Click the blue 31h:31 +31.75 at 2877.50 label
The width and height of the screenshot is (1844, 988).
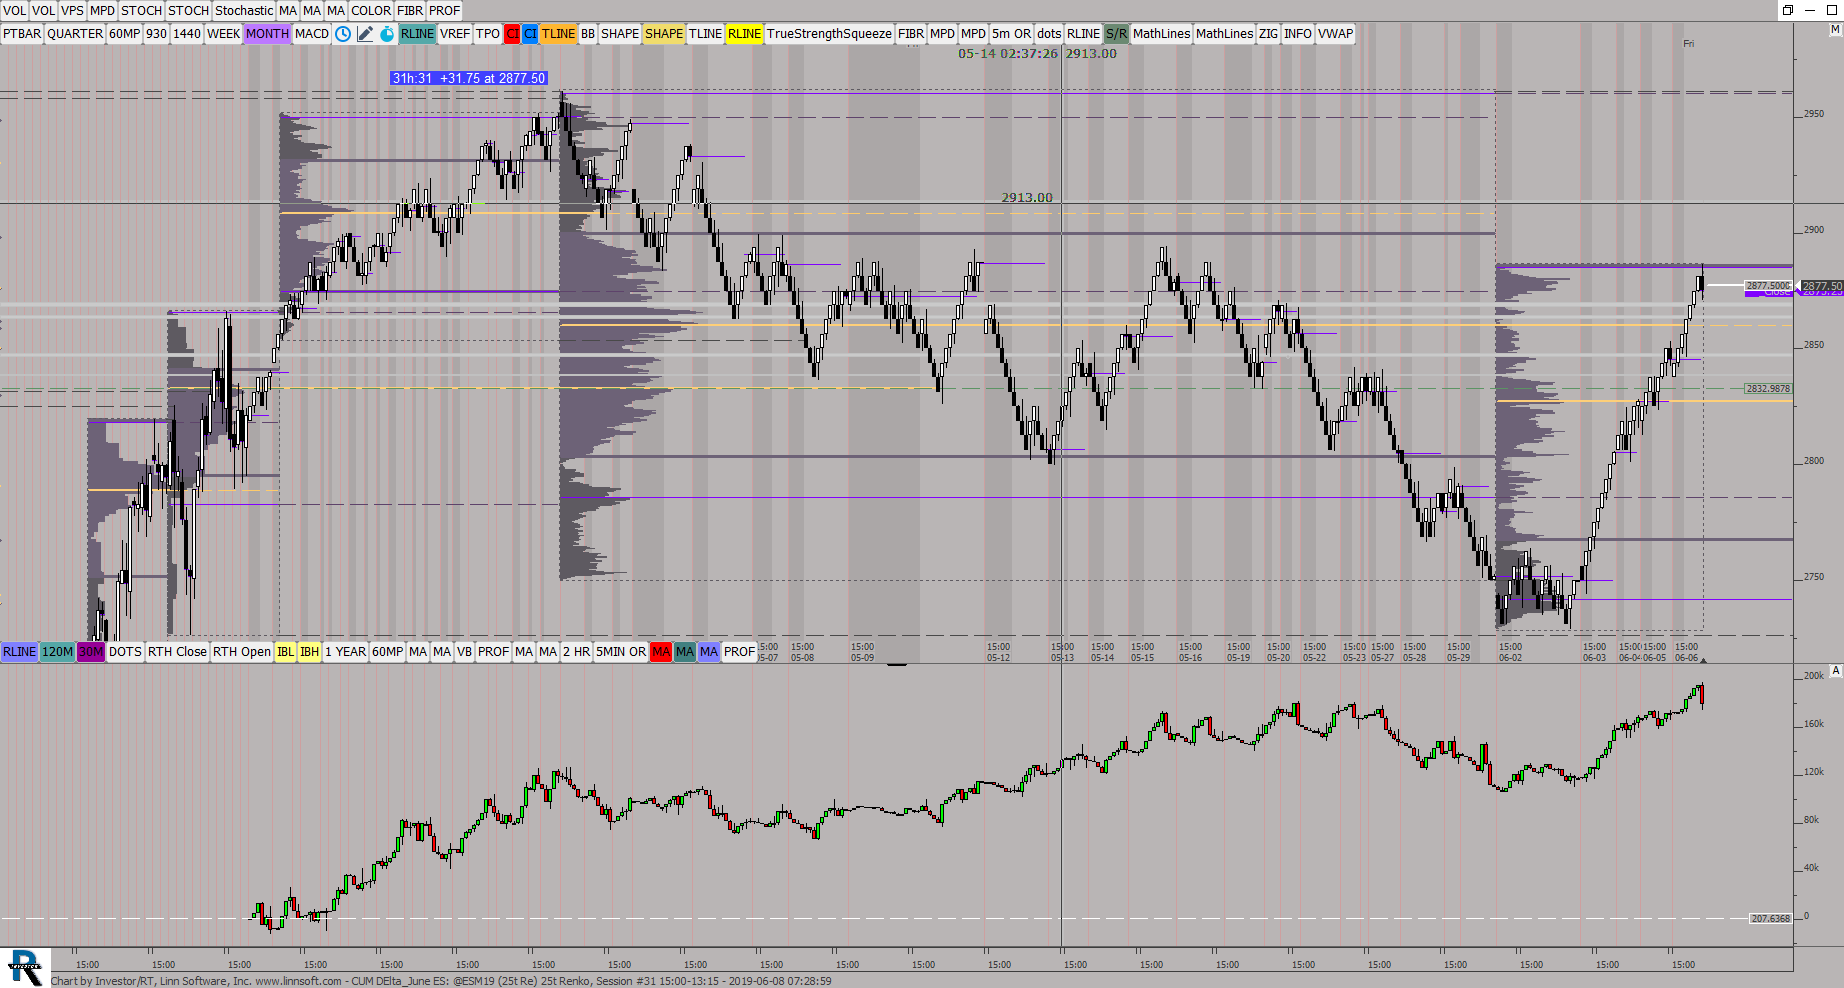[x=469, y=78]
